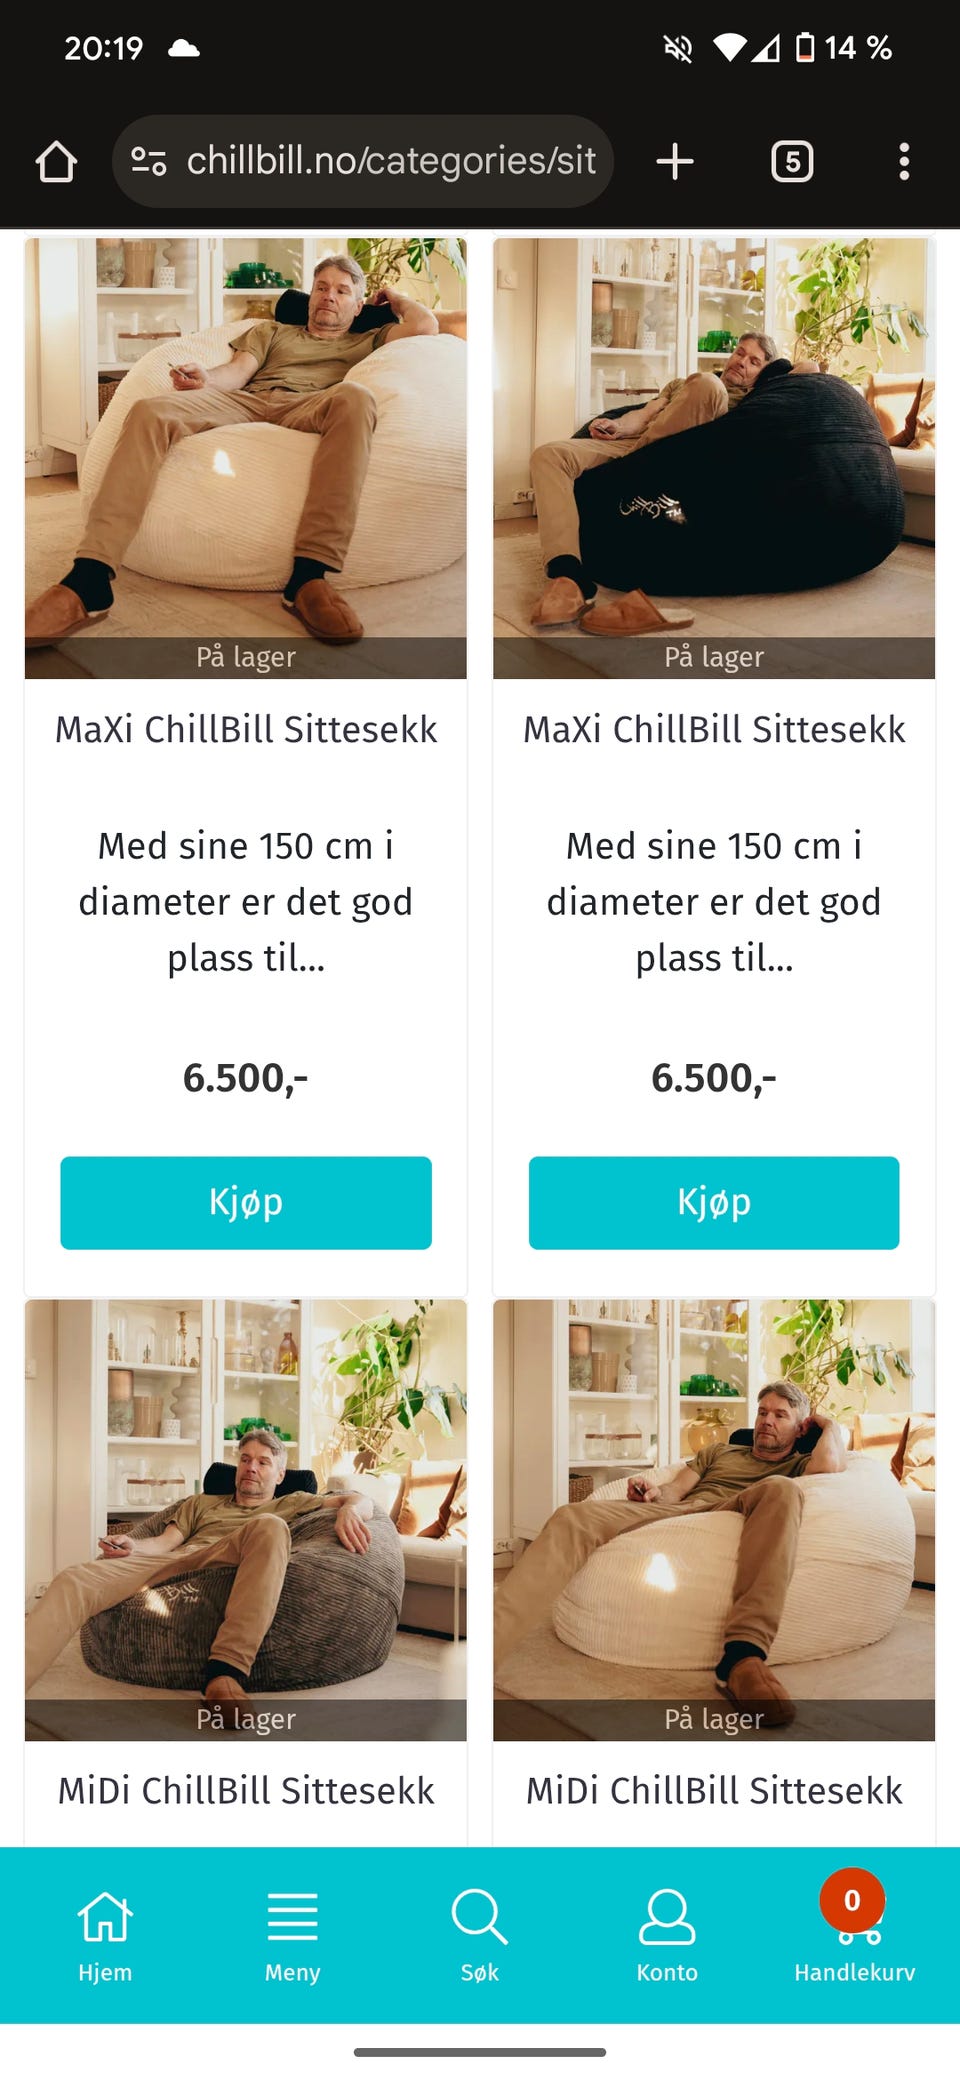Open the tab switcher showing 5 tabs
This screenshot has height=2080, width=960.
click(x=792, y=161)
